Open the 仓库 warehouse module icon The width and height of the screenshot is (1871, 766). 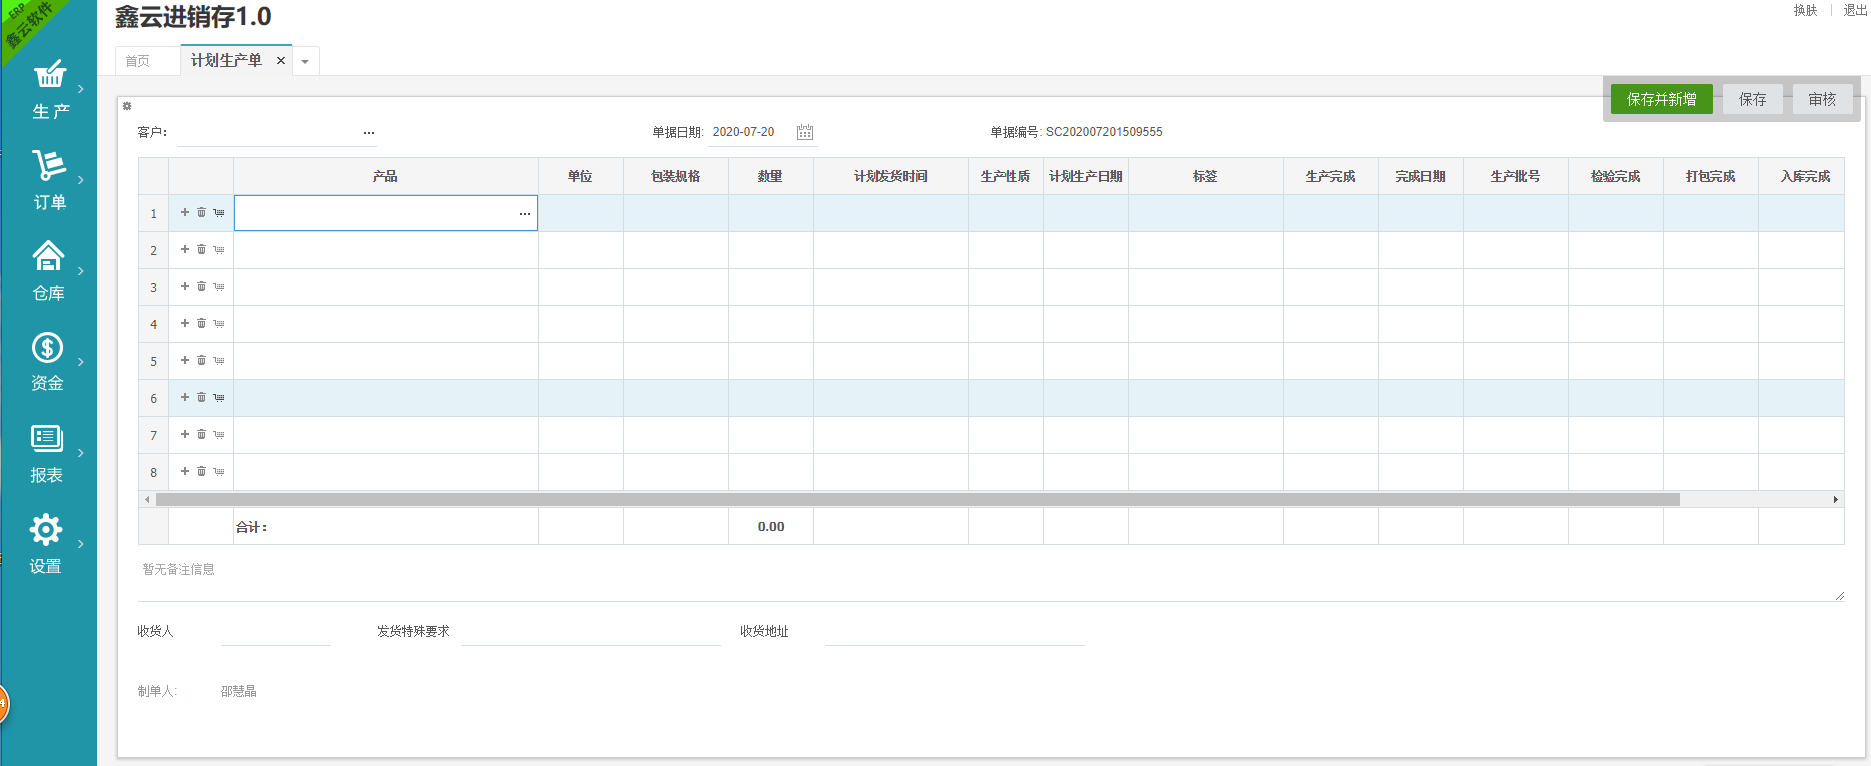pos(49,257)
